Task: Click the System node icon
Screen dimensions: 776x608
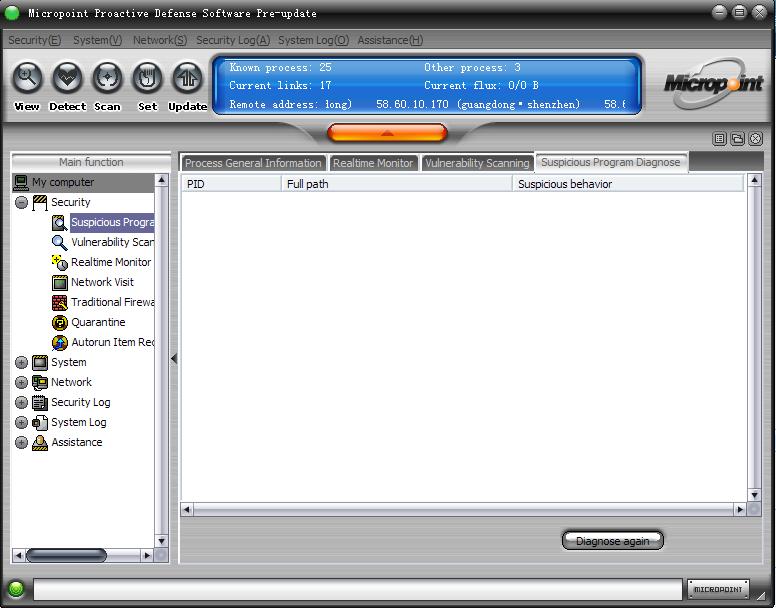Action: pos(40,363)
